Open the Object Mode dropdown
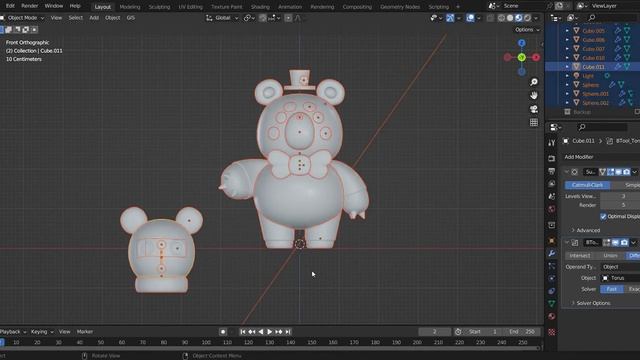The image size is (640, 360). pos(23,18)
